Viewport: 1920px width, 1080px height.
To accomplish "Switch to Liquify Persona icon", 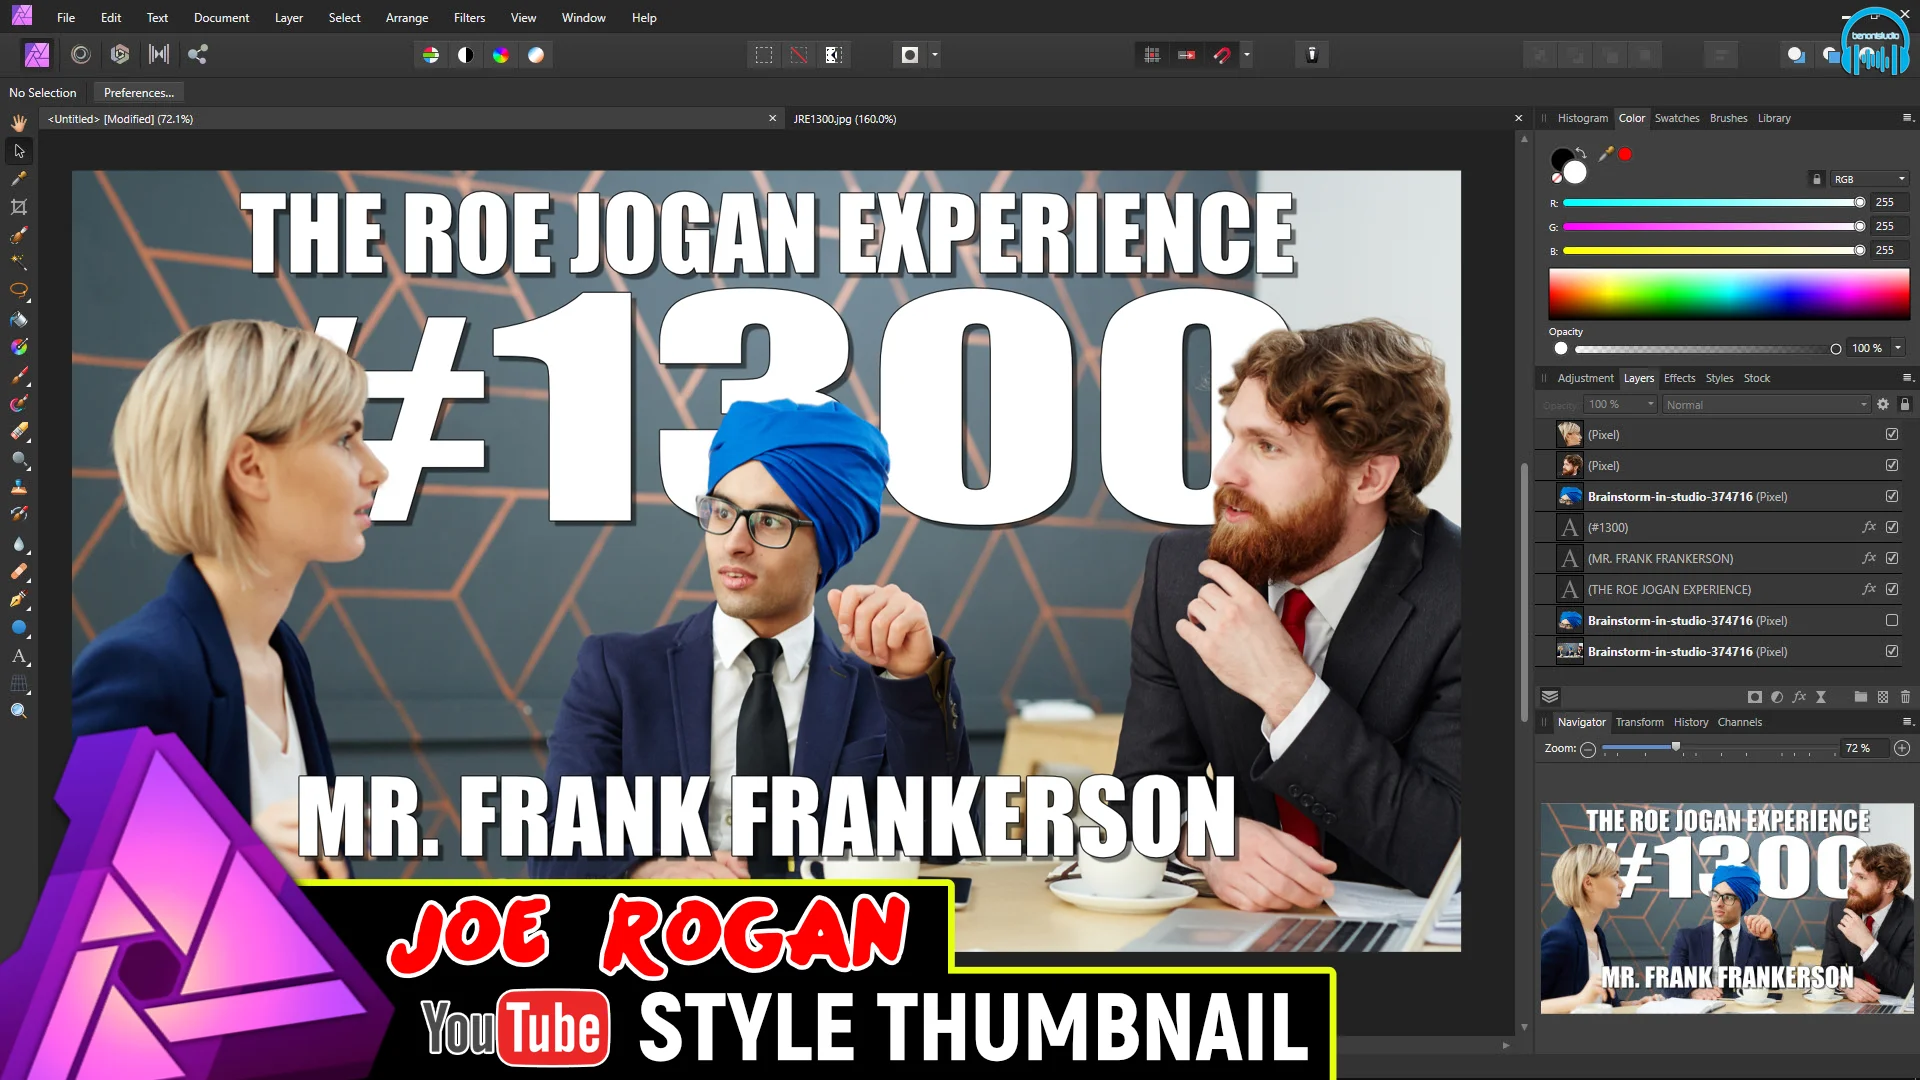I will coord(81,55).
